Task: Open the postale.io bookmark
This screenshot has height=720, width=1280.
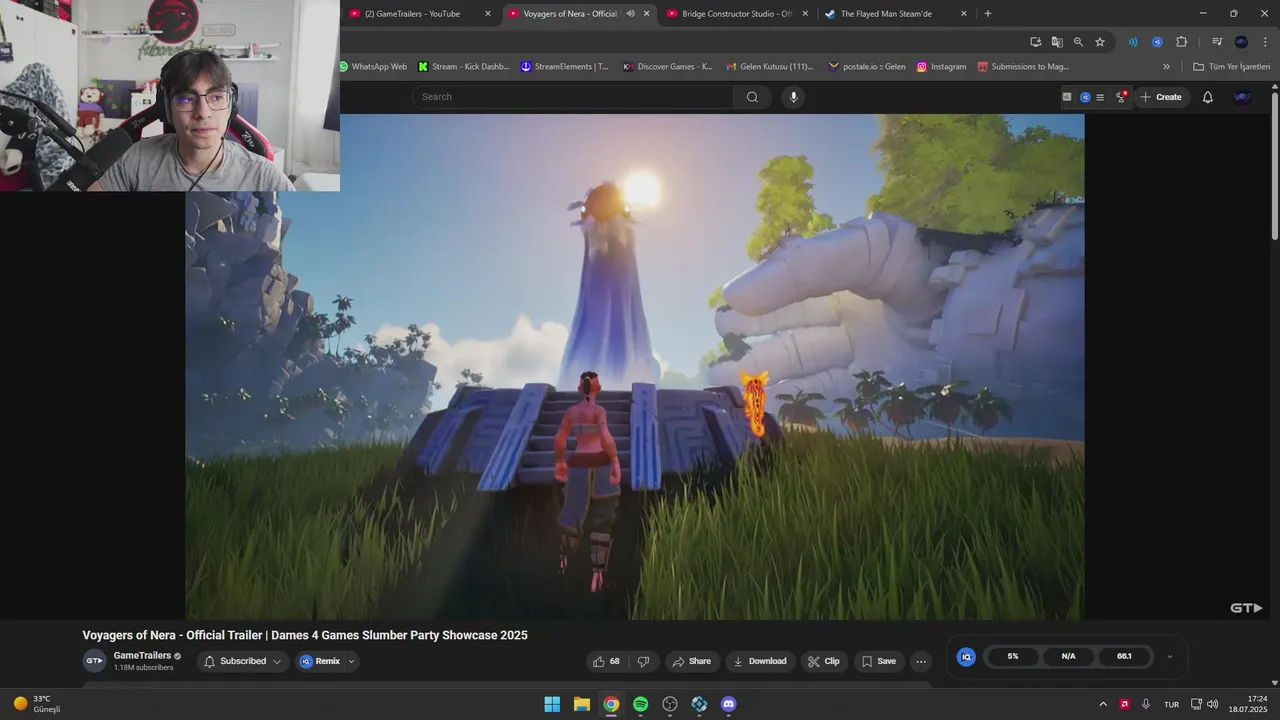Action: point(867,67)
